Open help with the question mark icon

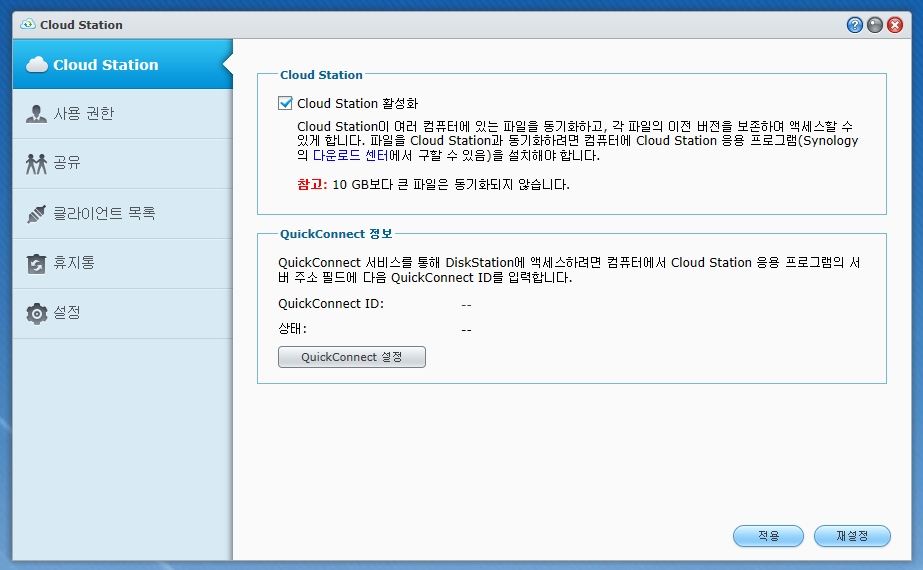[x=854, y=25]
